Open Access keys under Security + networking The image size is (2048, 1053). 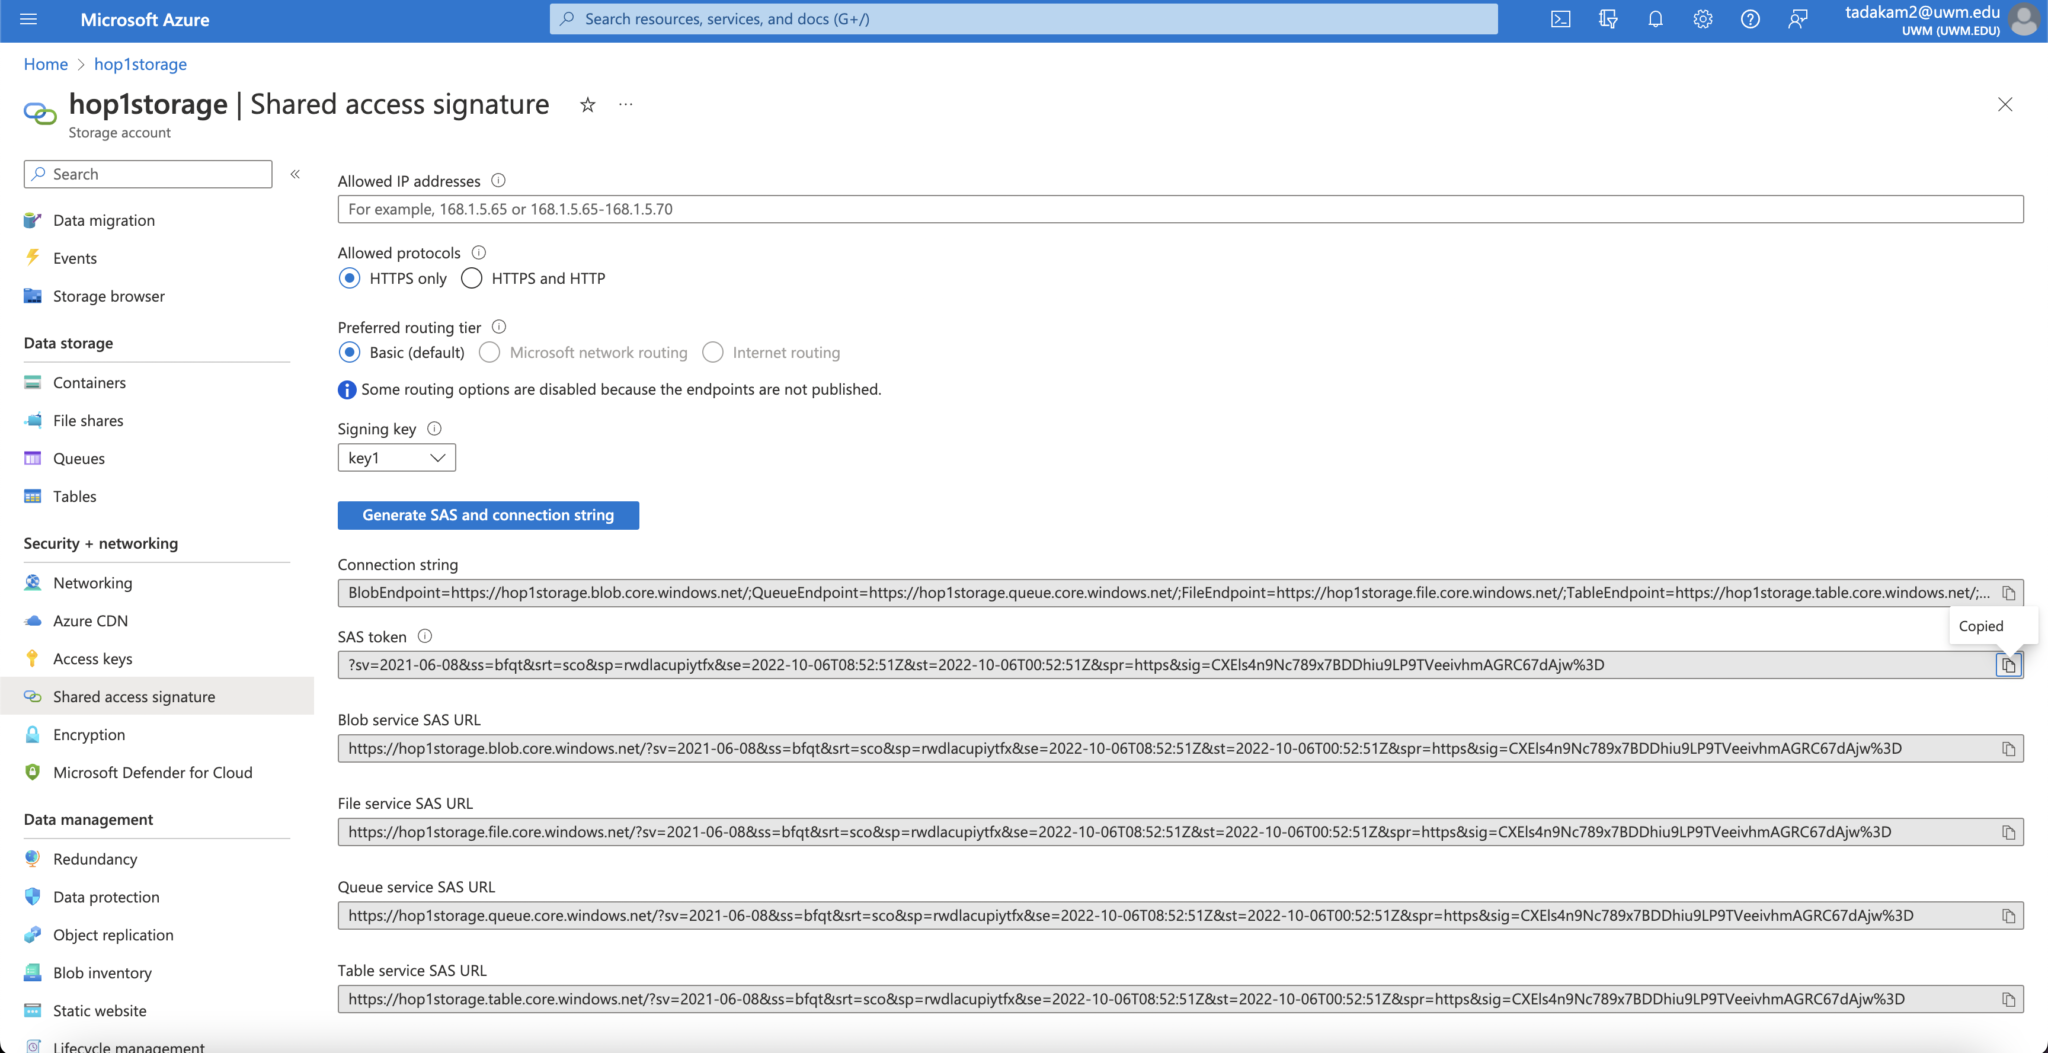tap(93, 658)
